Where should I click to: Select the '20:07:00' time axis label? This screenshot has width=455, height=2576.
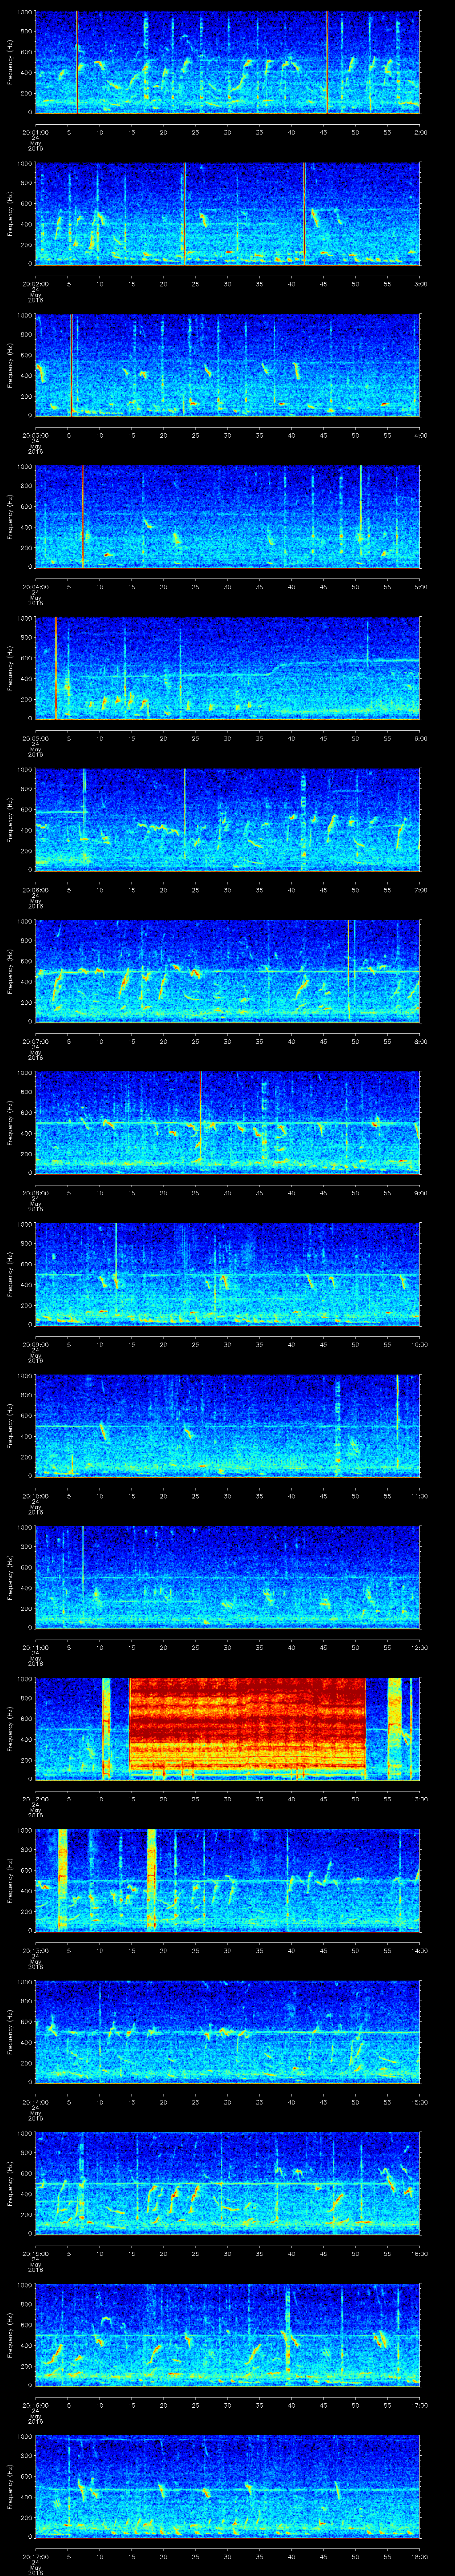(35, 1041)
